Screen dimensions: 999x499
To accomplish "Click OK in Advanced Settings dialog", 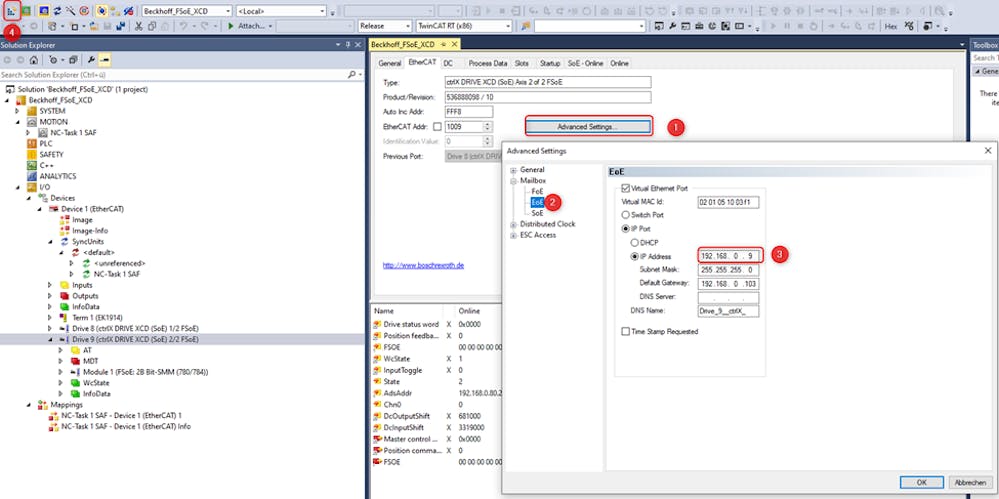I will [x=921, y=482].
